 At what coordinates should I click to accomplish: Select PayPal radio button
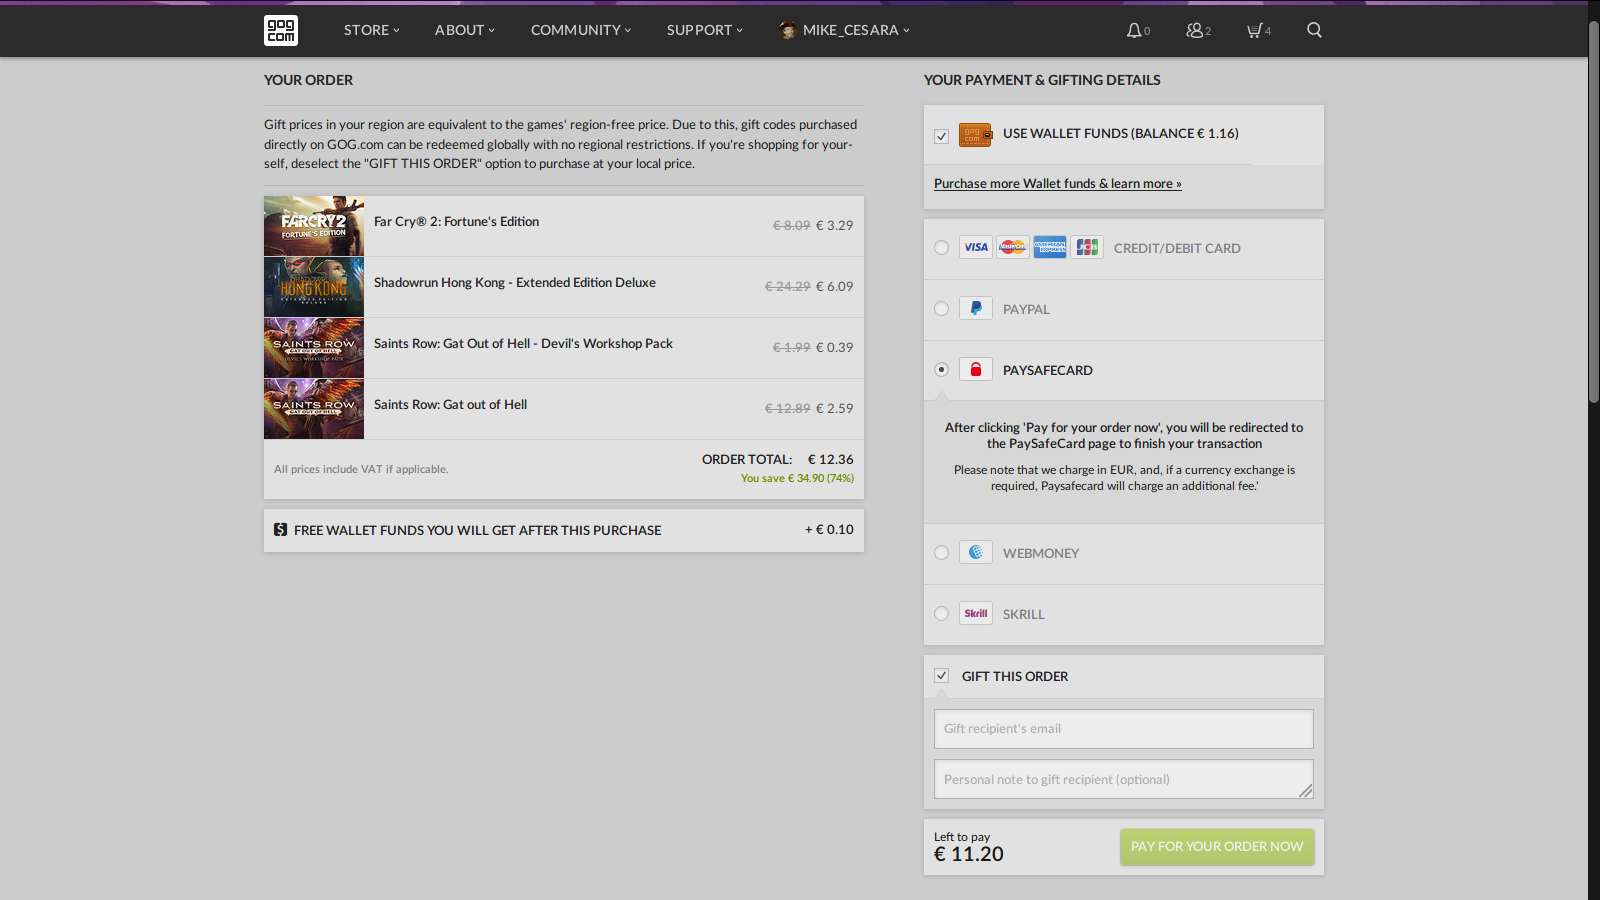941,308
